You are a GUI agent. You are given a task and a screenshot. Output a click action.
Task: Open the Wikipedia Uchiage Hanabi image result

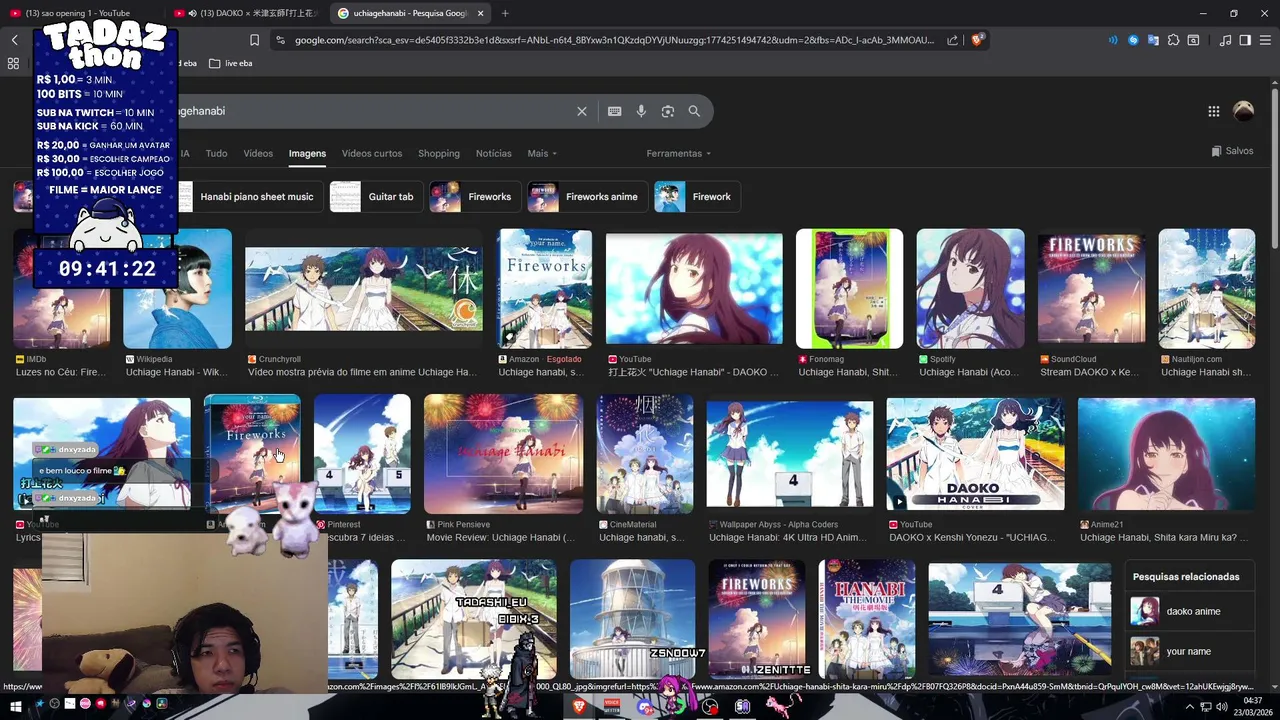tap(177, 289)
